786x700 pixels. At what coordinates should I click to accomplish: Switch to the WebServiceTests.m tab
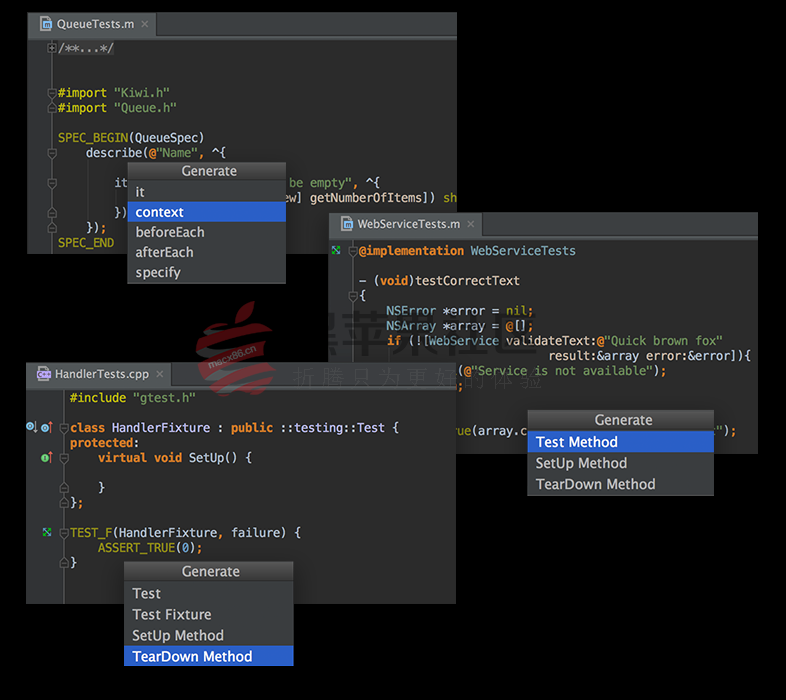(407, 224)
